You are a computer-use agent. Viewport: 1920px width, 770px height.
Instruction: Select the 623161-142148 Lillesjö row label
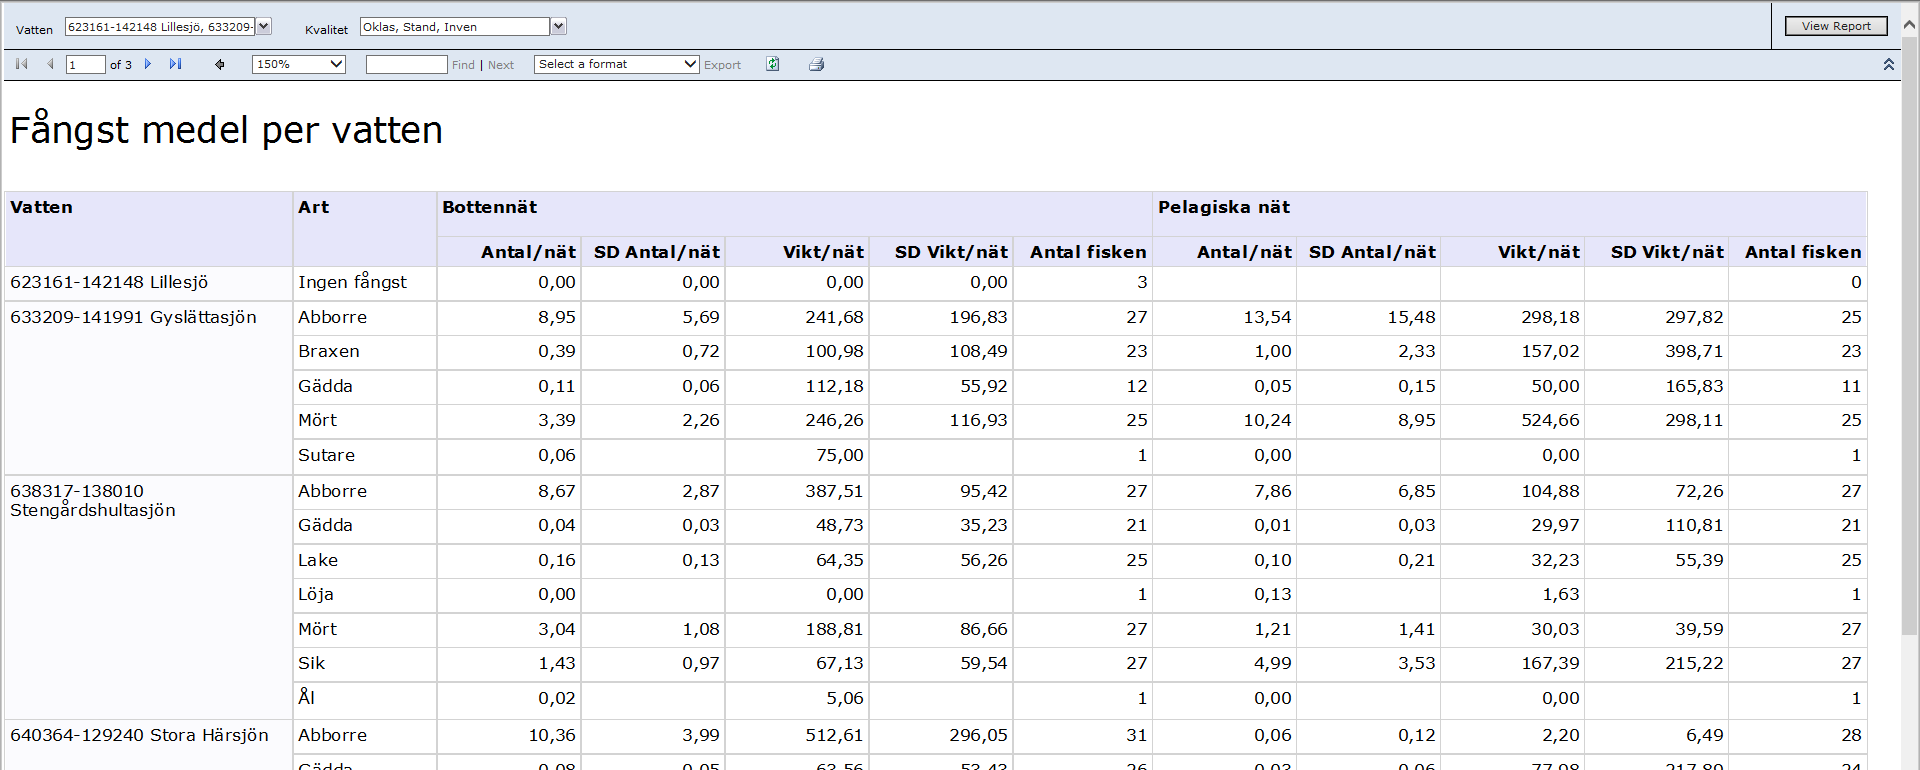click(x=109, y=282)
